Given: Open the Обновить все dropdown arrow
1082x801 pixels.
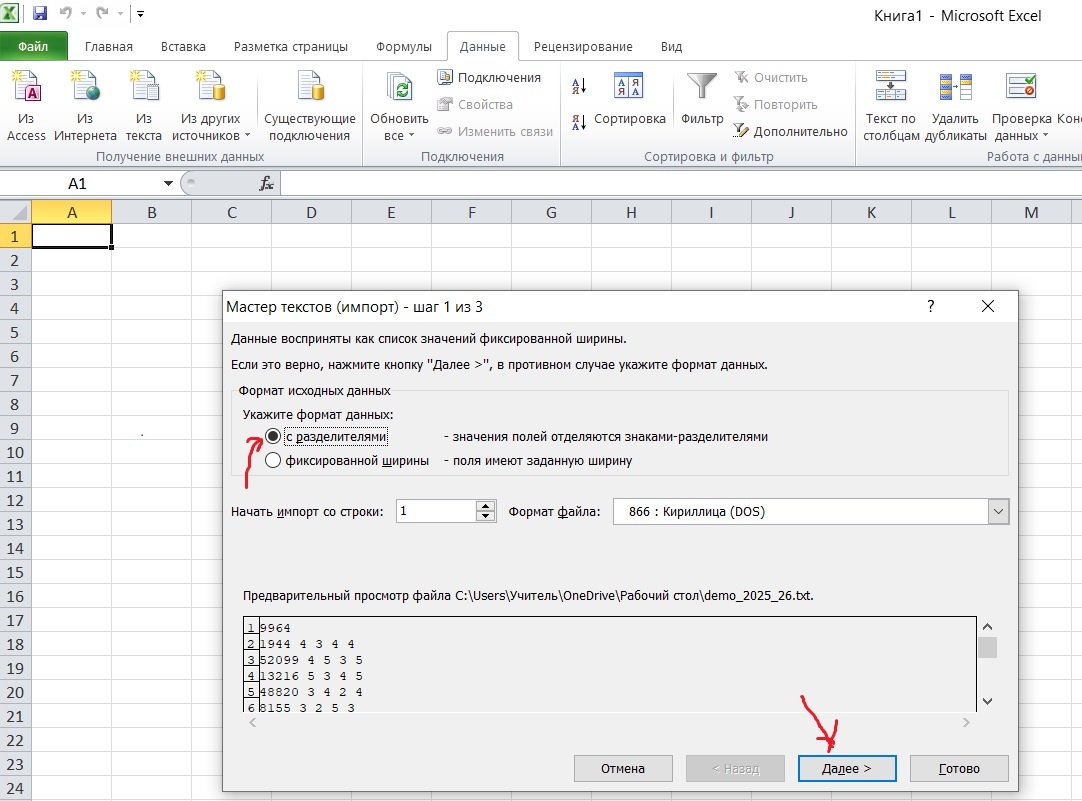Looking at the screenshot, I should coord(411,136).
